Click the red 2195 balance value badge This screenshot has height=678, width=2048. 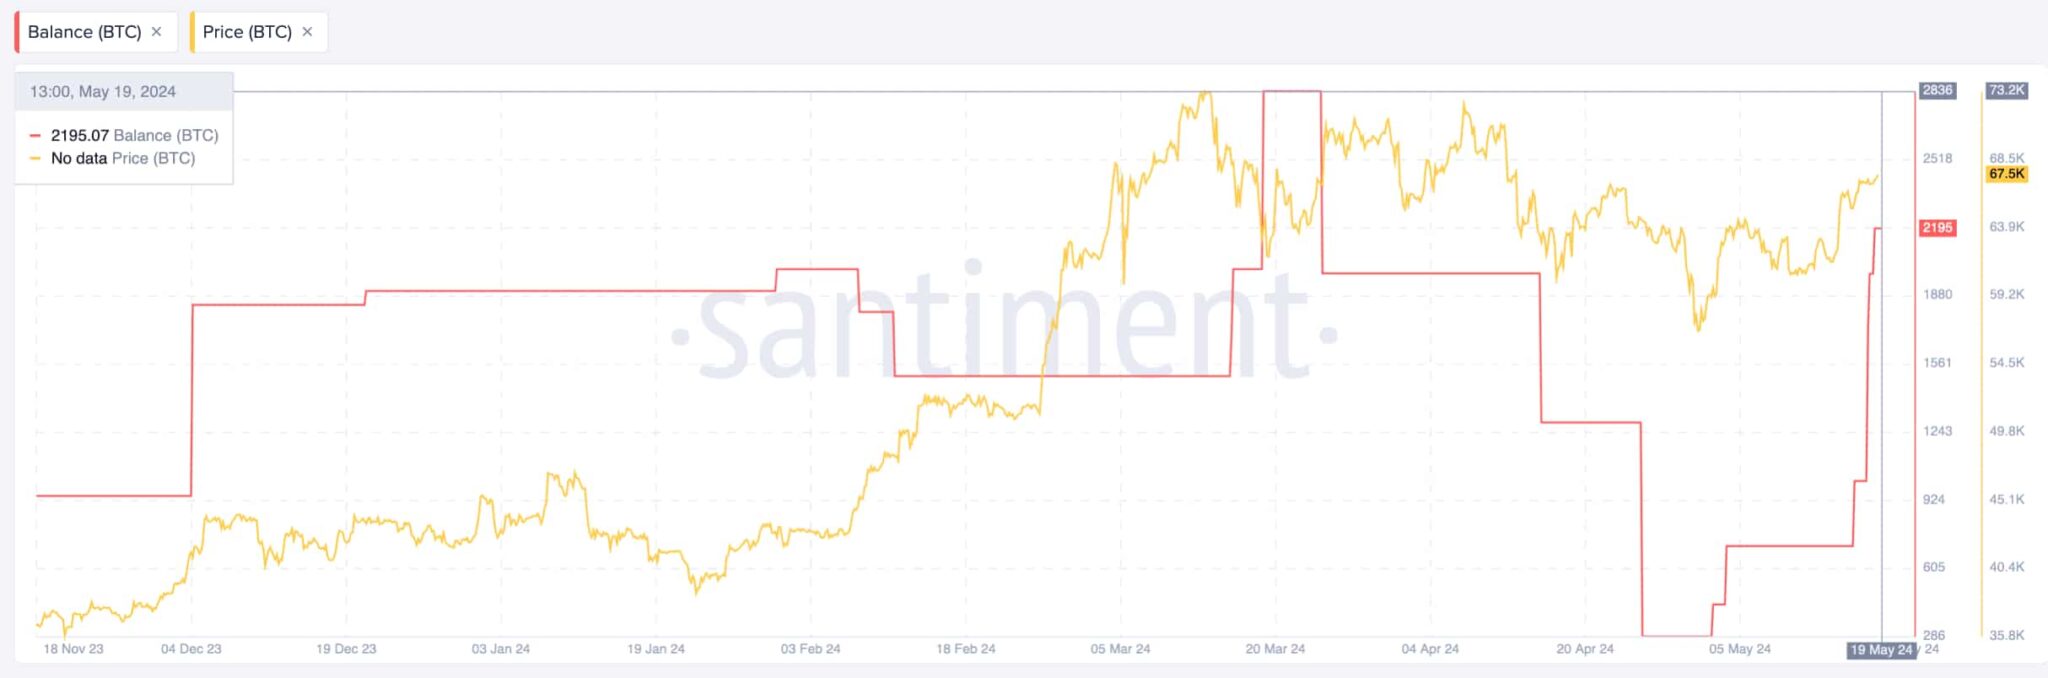[1937, 228]
